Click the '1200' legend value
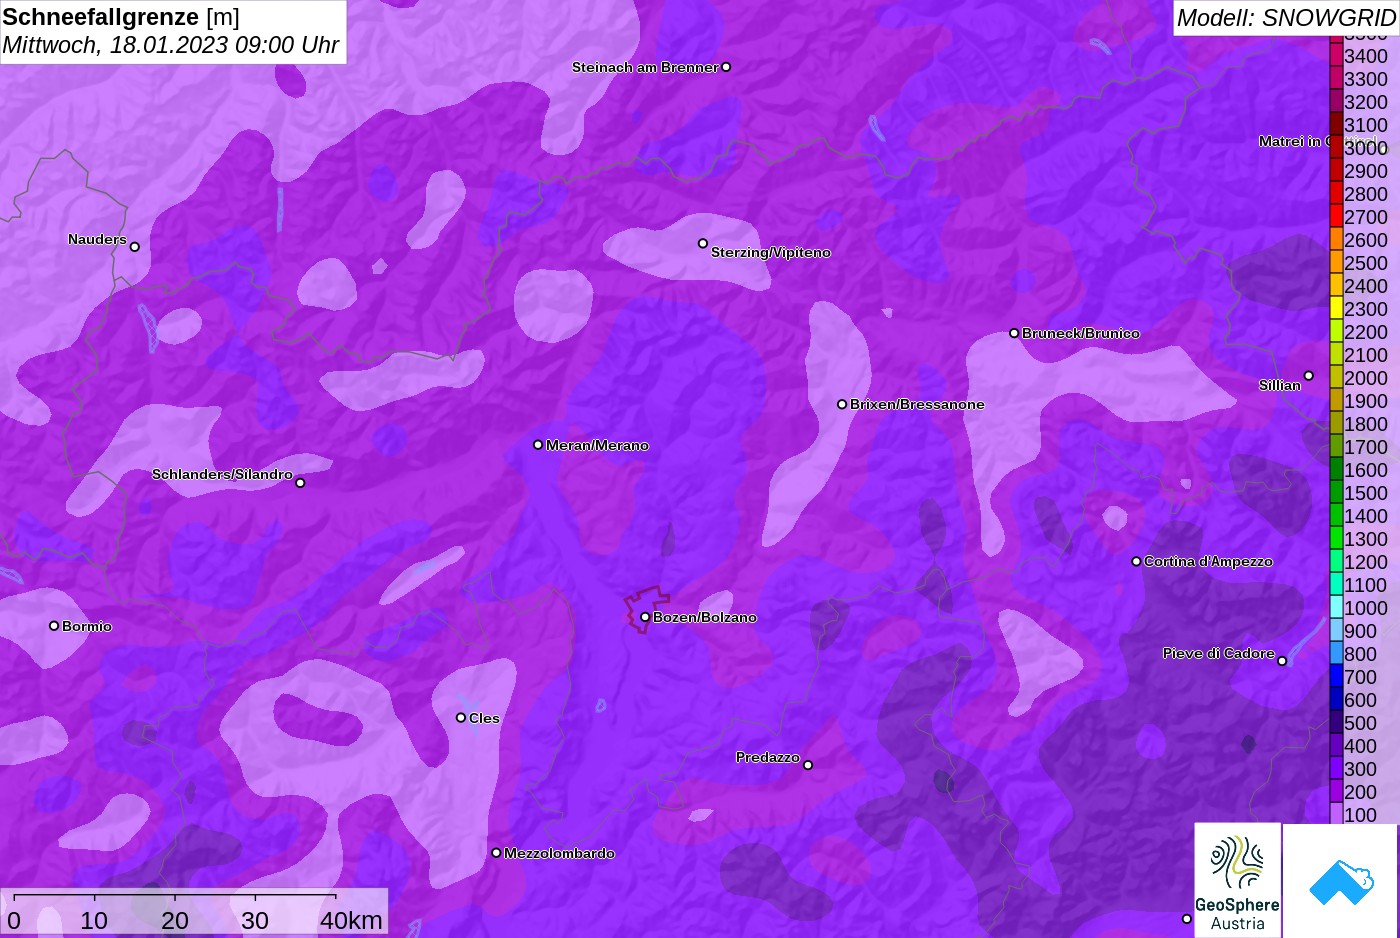 (1366, 562)
